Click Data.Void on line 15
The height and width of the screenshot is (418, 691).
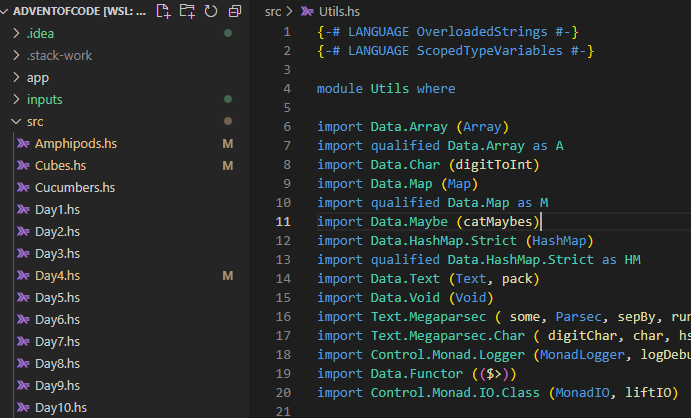[405, 297]
